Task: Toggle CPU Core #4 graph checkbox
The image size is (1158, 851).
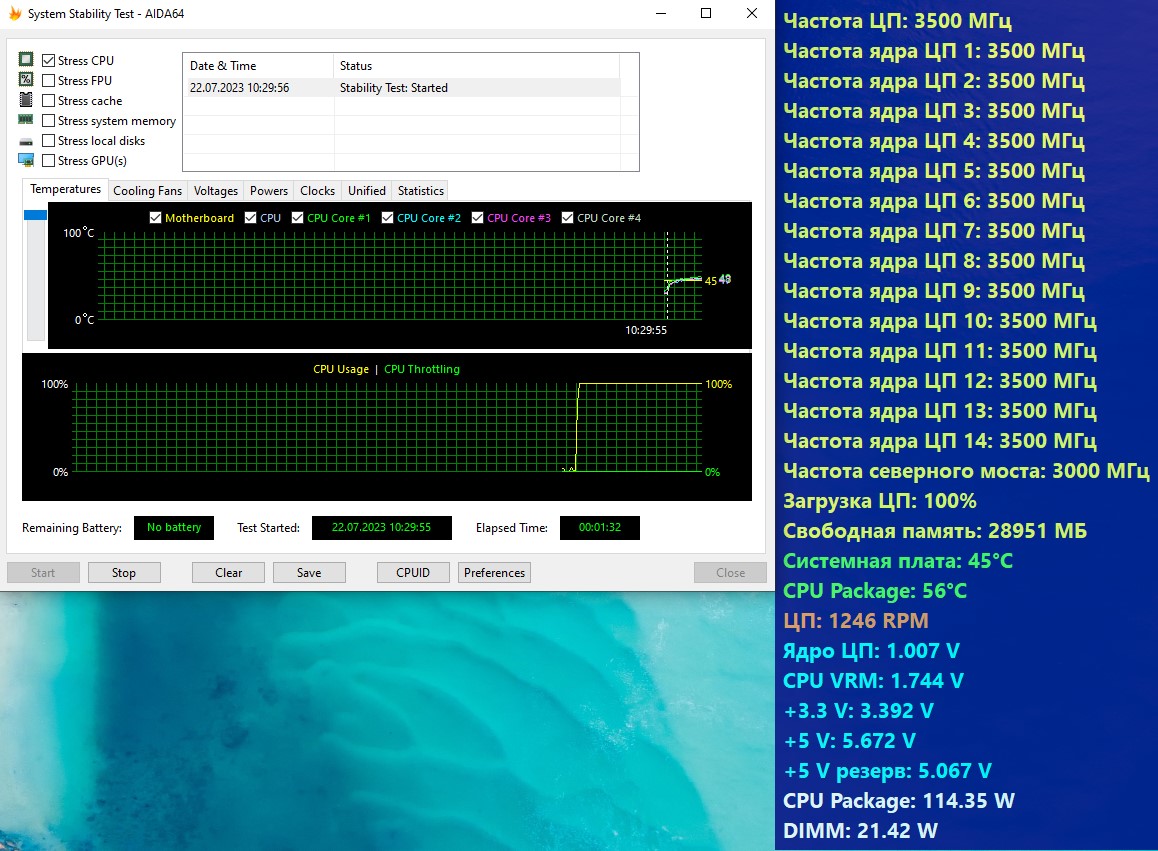Action: [567, 218]
